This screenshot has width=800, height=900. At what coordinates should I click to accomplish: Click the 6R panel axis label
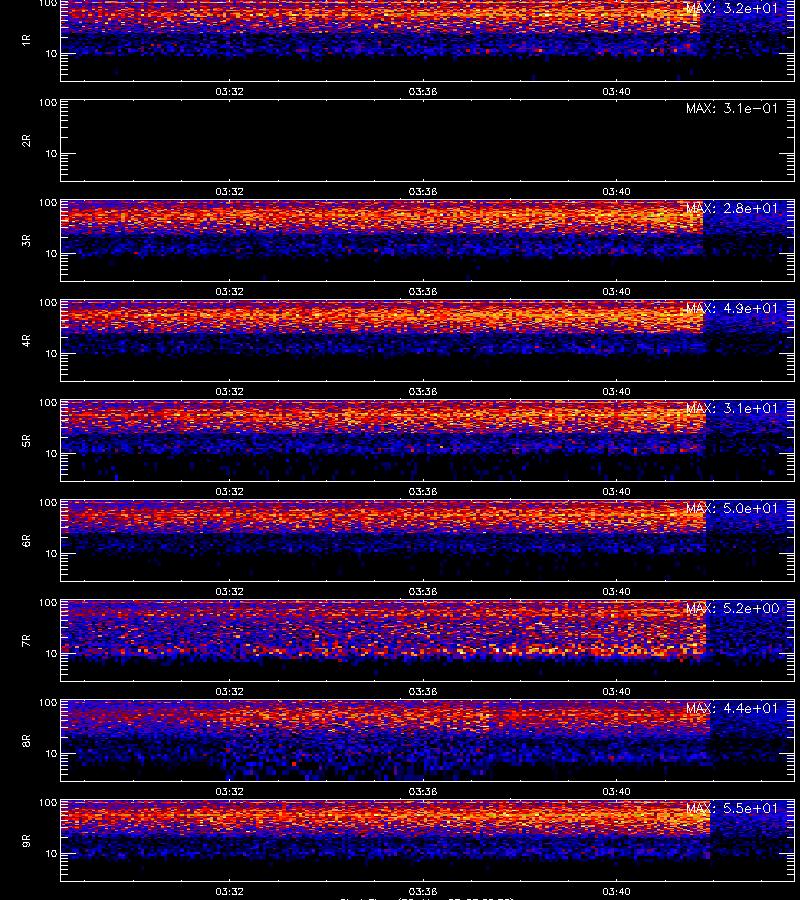tap(26, 540)
